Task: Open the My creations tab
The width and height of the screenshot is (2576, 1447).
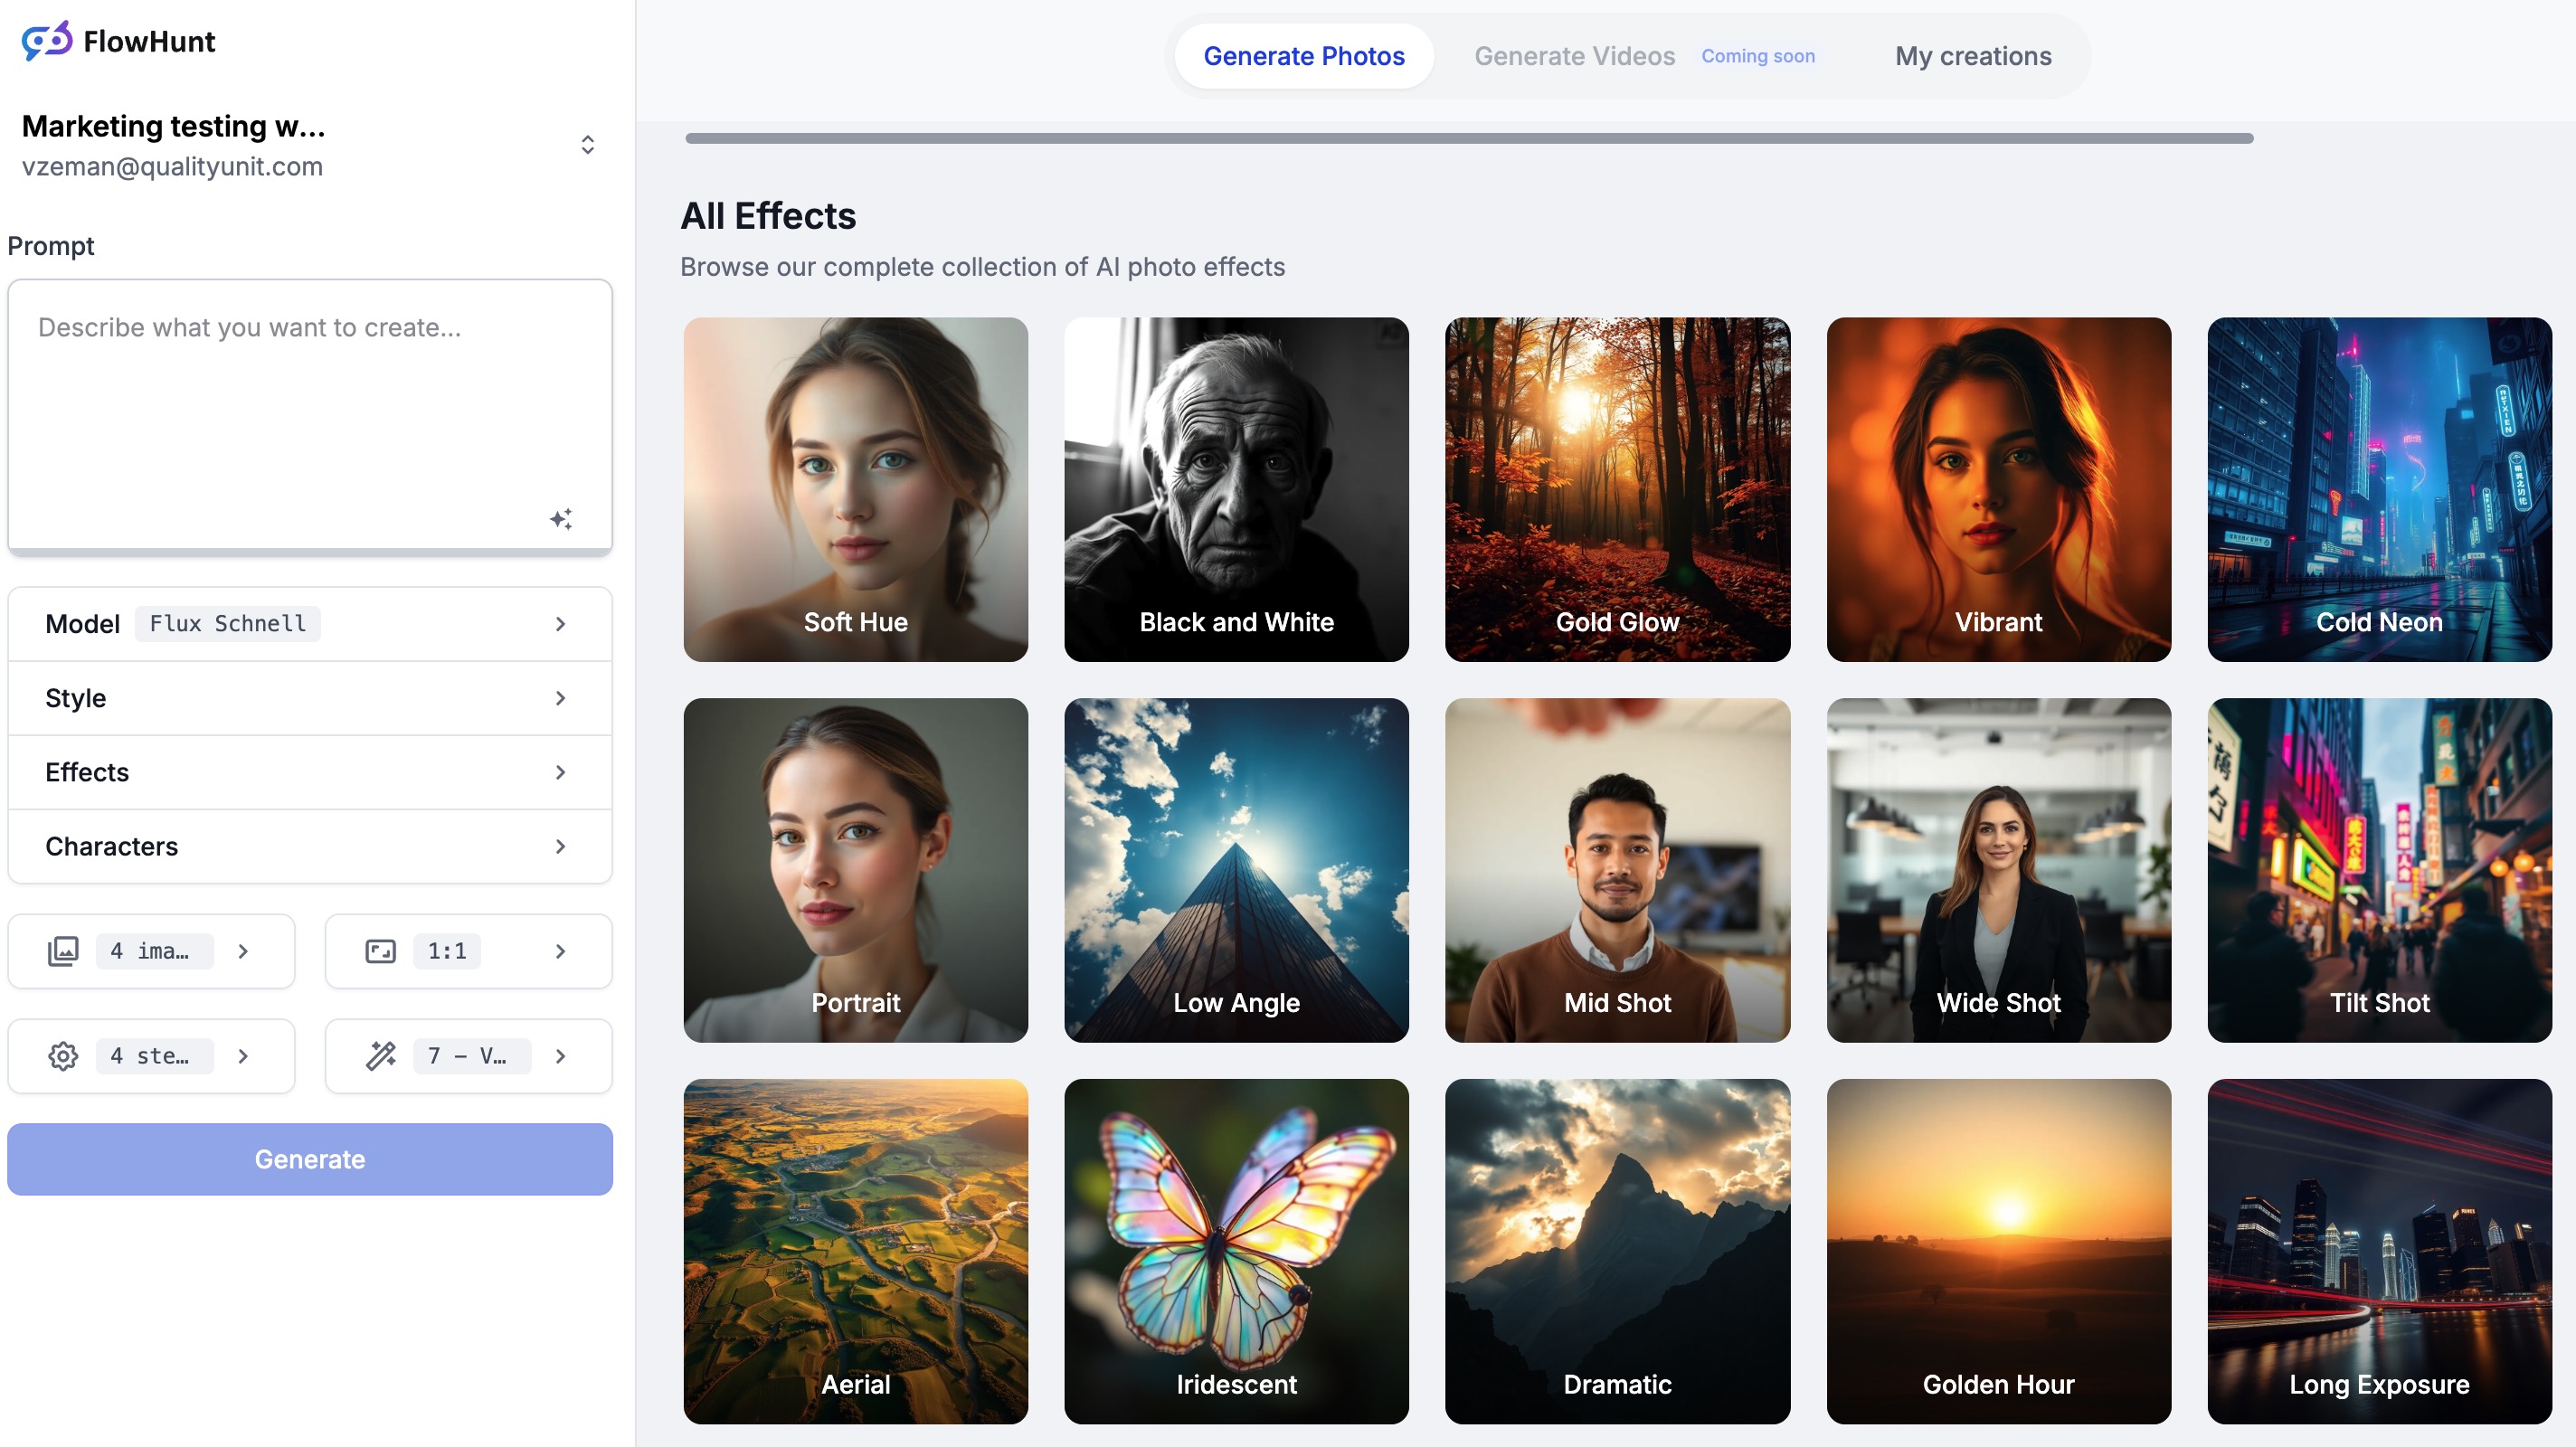Action: (1972, 56)
